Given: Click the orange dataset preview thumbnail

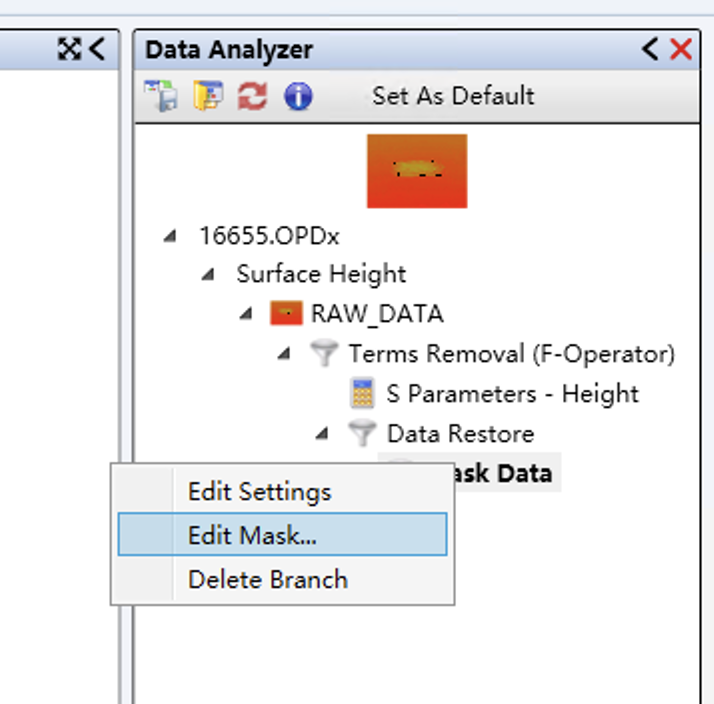Looking at the screenshot, I should coord(416,171).
